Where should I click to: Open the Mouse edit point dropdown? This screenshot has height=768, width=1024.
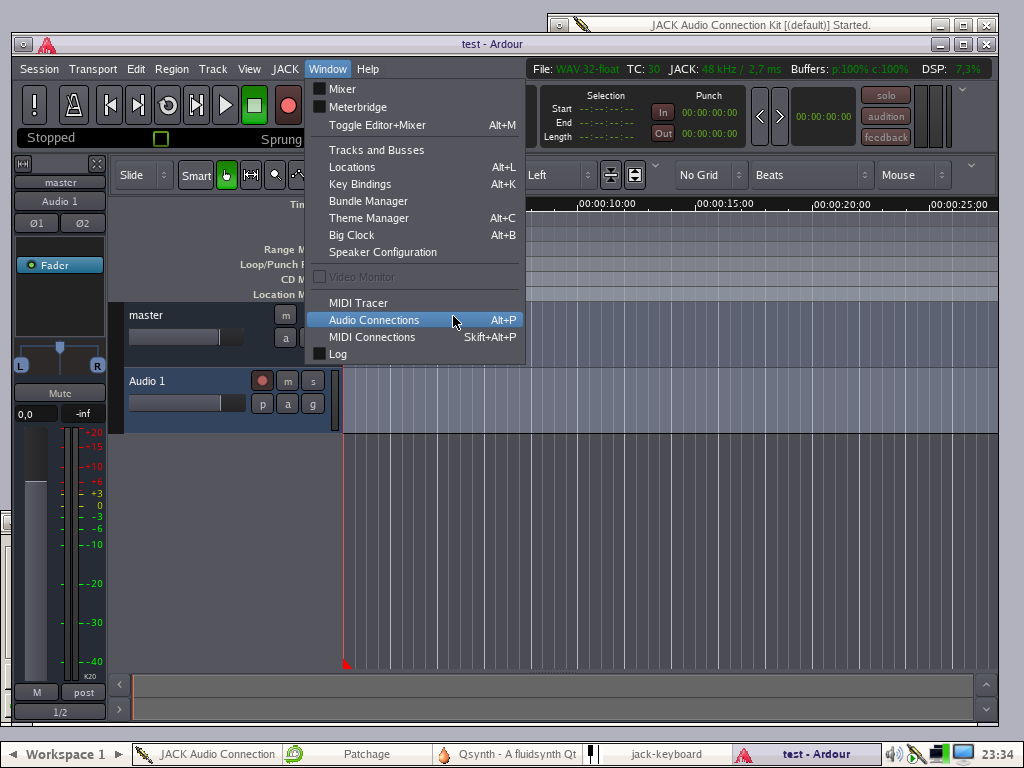tap(913, 175)
